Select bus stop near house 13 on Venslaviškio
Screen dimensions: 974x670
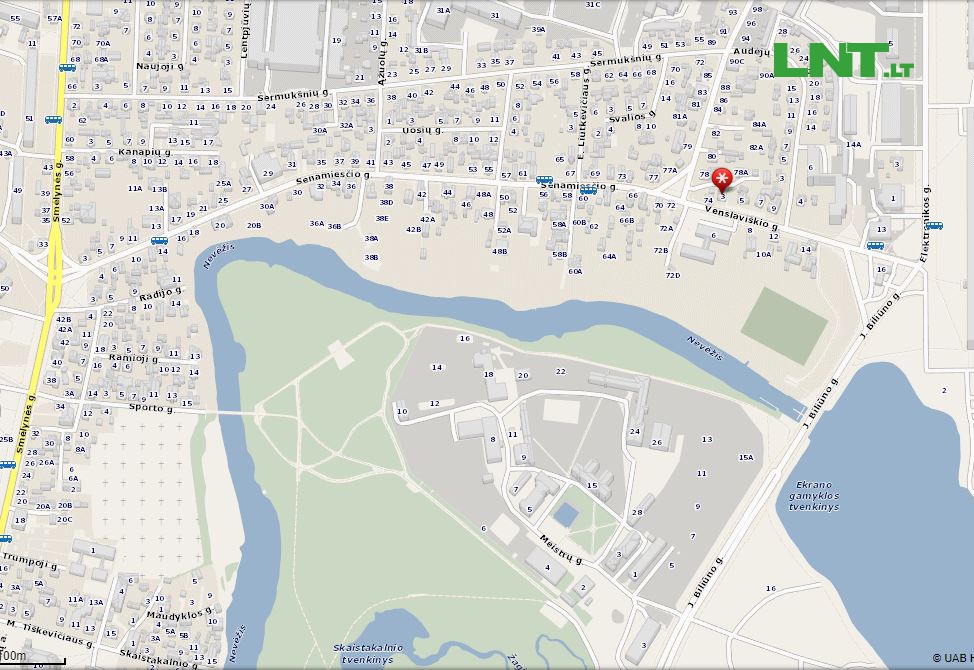pos(876,246)
